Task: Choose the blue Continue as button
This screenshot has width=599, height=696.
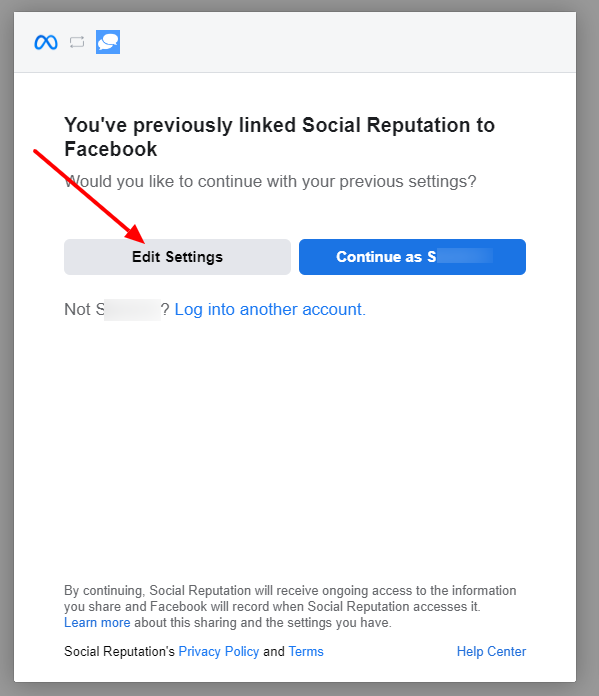Action: coord(412,257)
